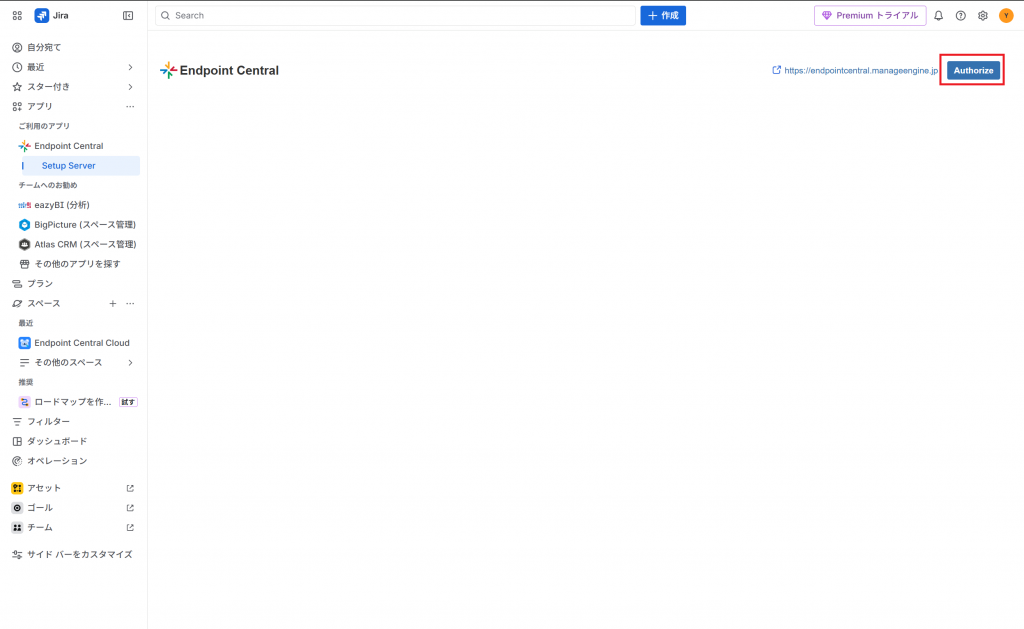1024x629 pixels.
Task: Expand the スター付き chevron
Action: (x=131, y=87)
